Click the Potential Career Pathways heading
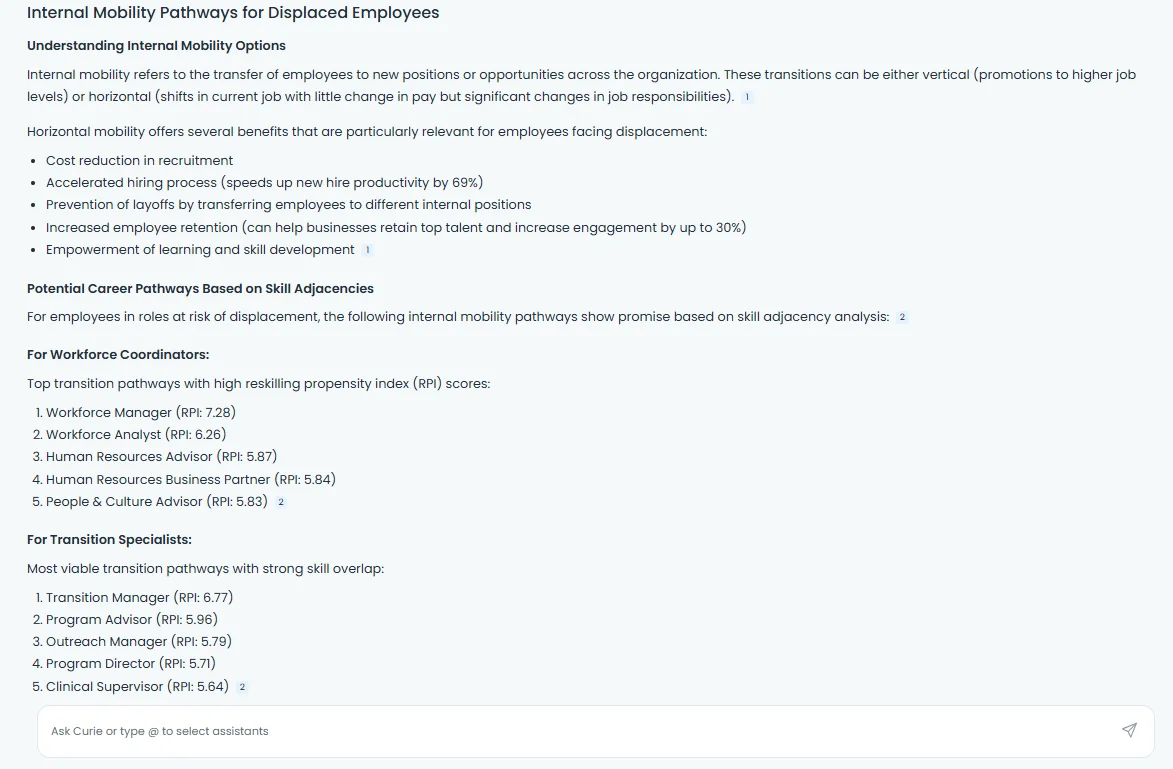1173x769 pixels. click(200, 288)
